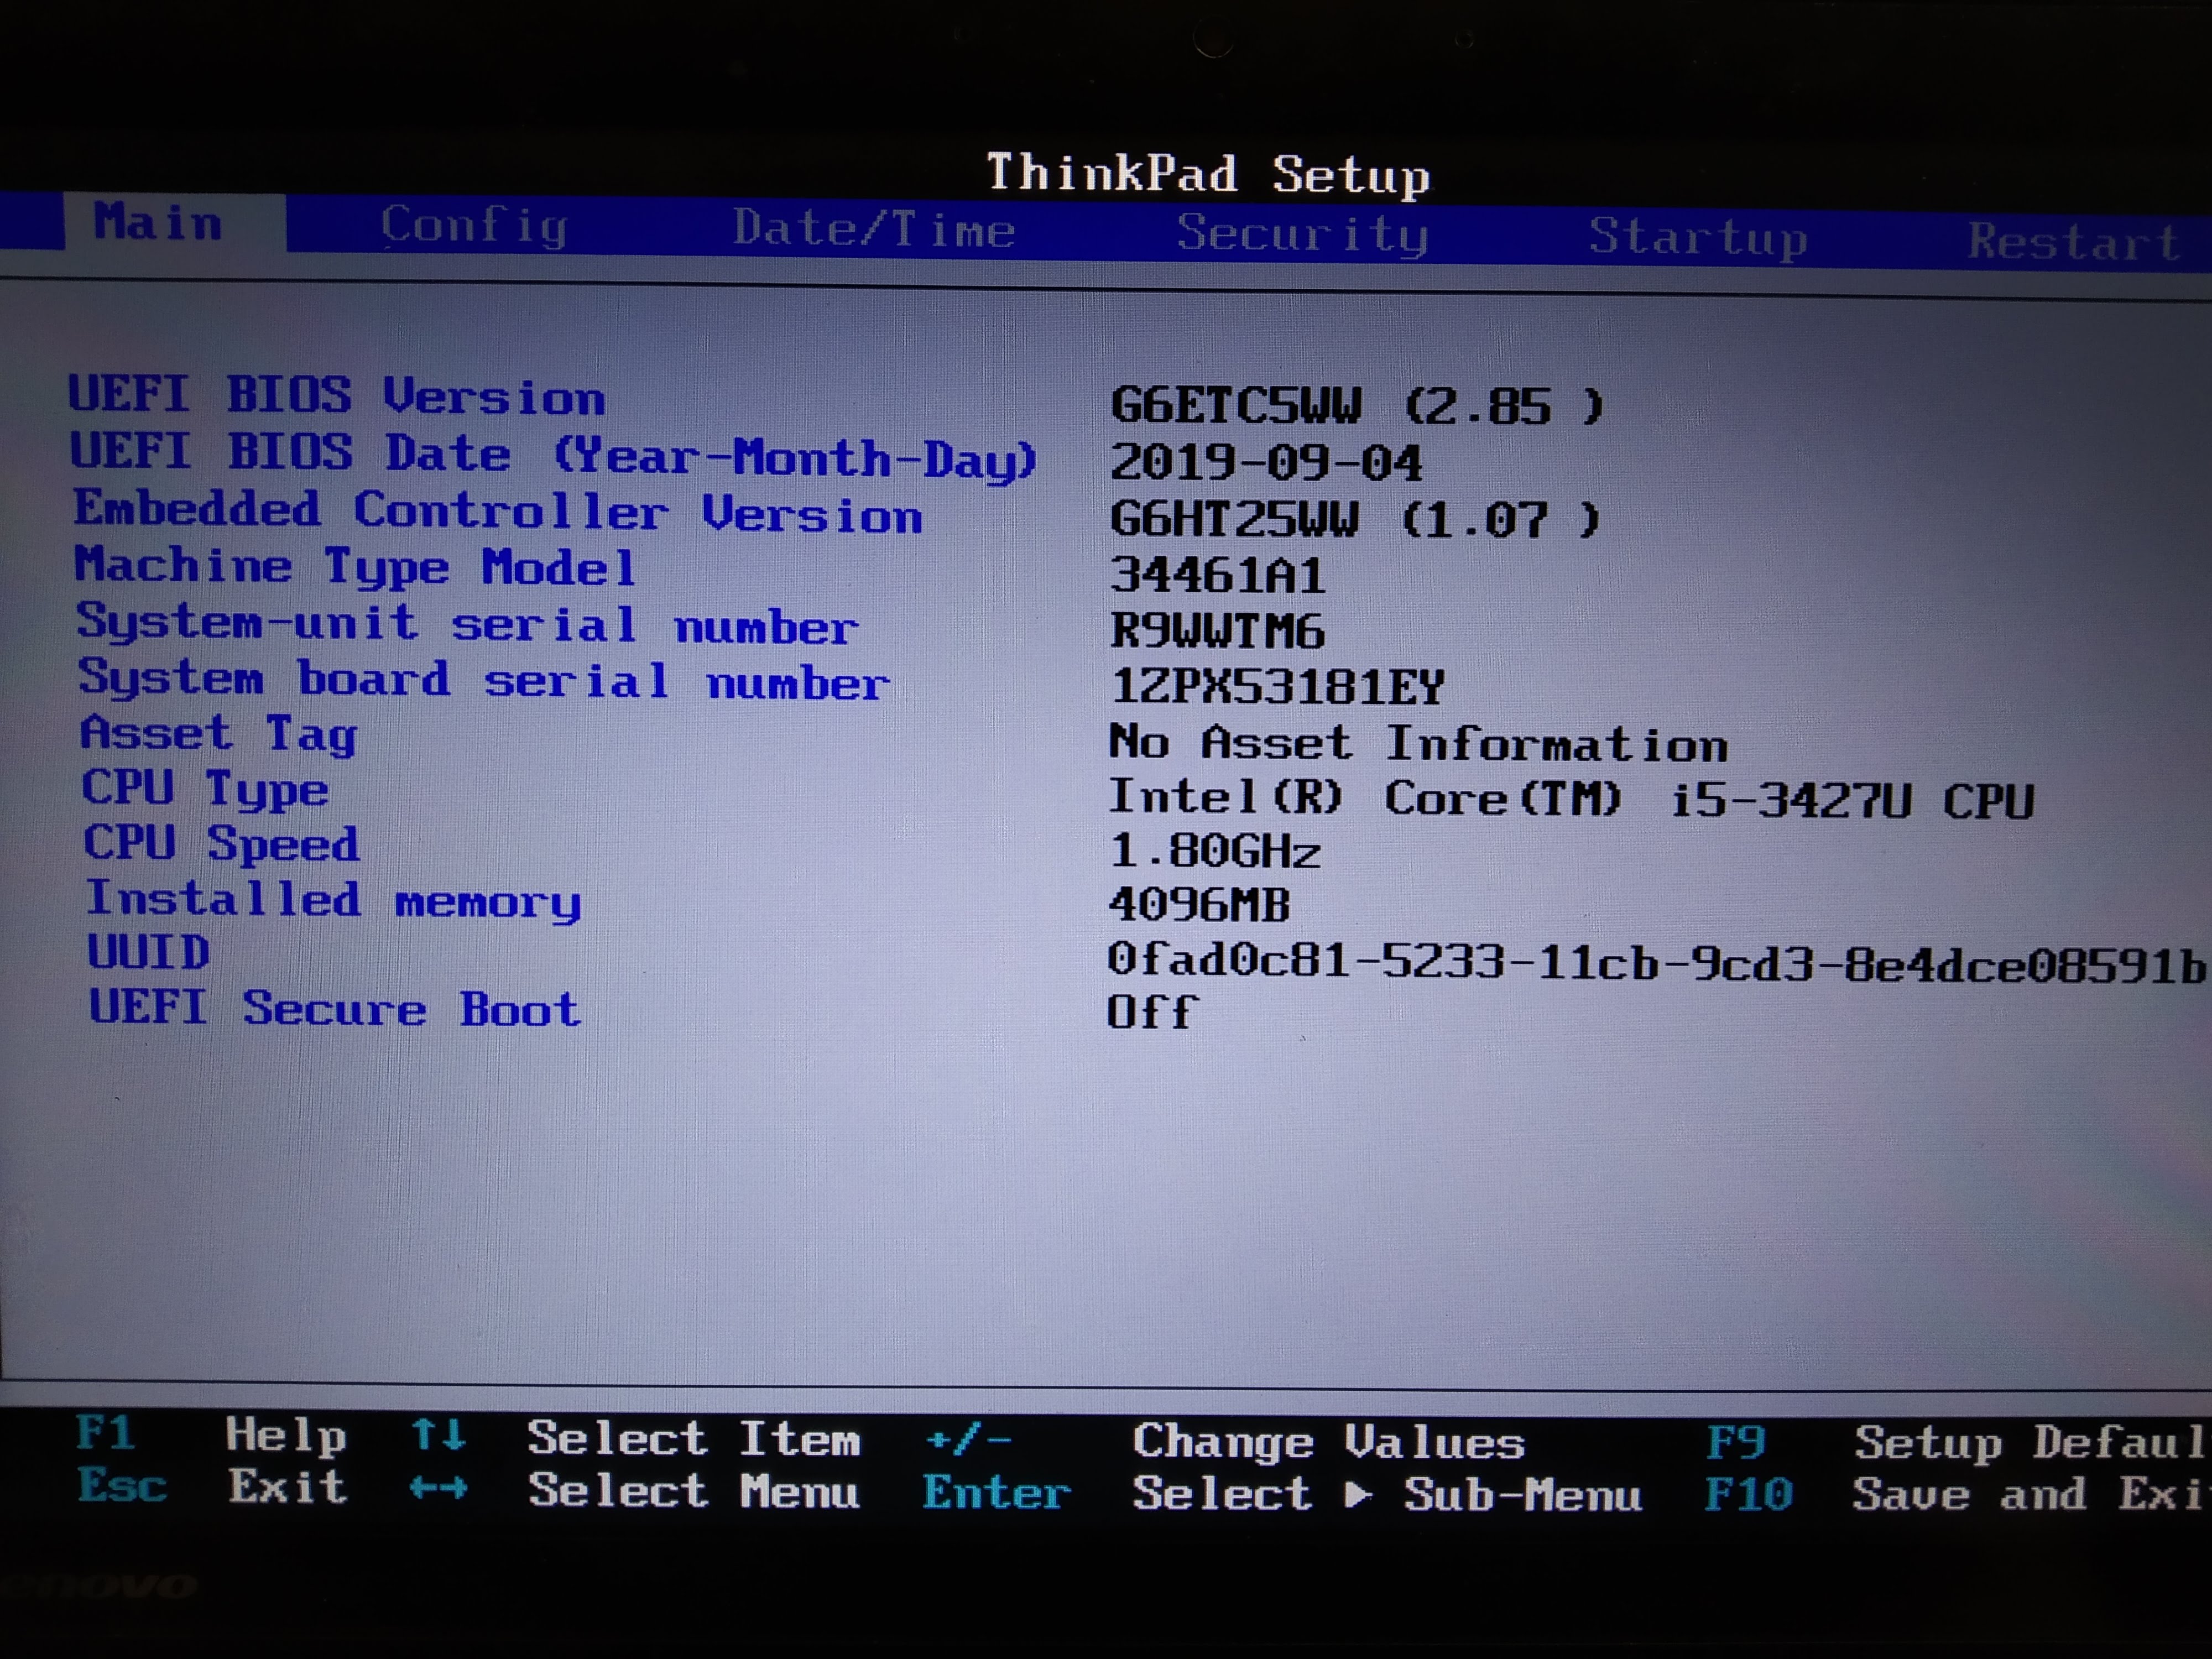Click the Enter Select Sub-Menu hint
The height and width of the screenshot is (1659, 2212).
pos(1283,1494)
